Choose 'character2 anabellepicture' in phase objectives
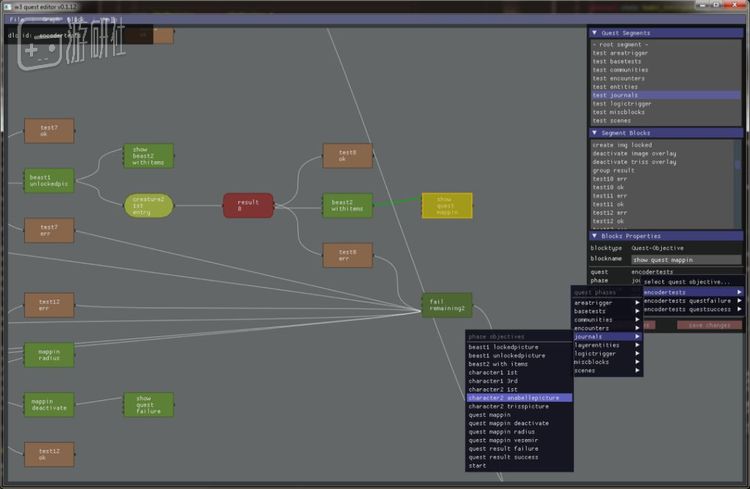The height and width of the screenshot is (489, 750). pos(518,397)
